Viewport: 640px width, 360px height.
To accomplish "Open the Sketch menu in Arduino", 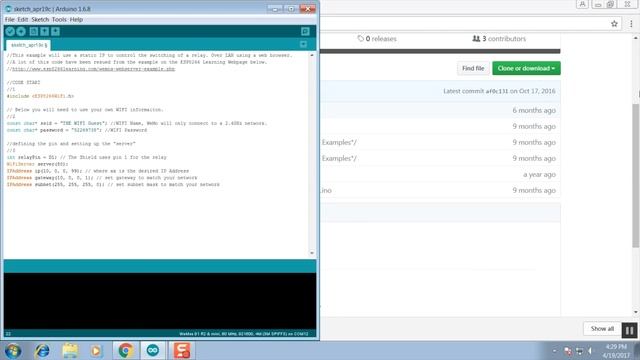I will tap(40, 19).
